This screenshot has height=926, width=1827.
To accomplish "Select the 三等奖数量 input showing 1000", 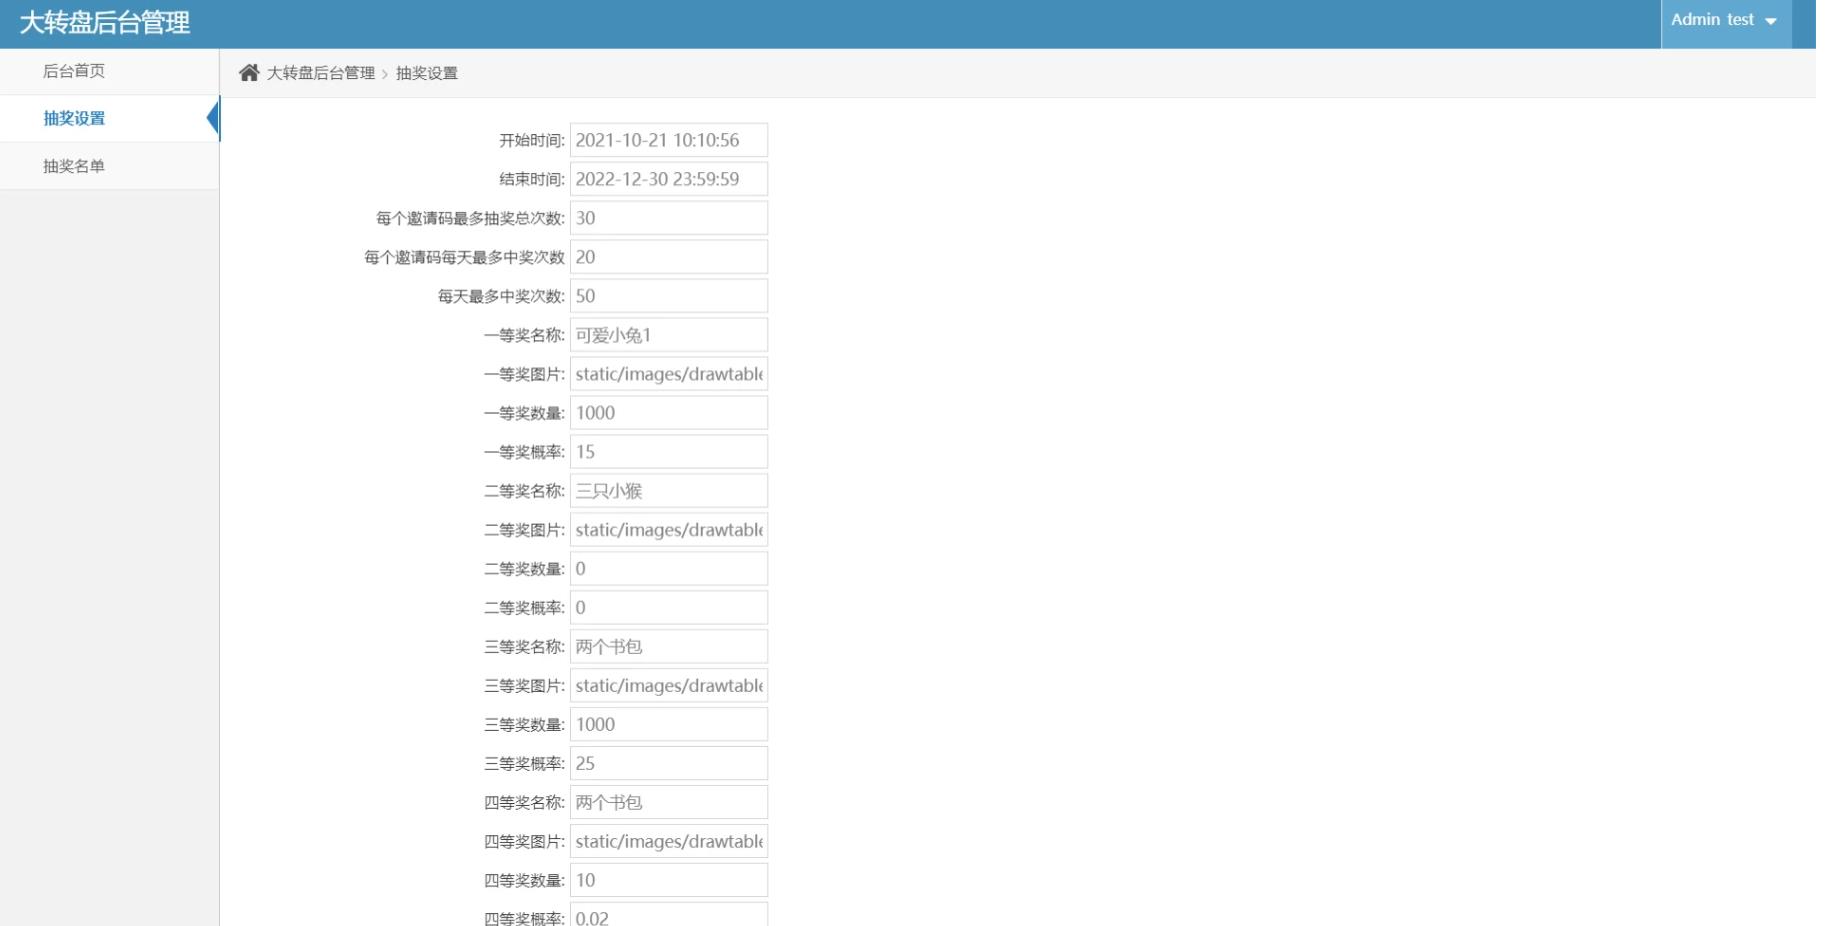I will click(x=668, y=724).
